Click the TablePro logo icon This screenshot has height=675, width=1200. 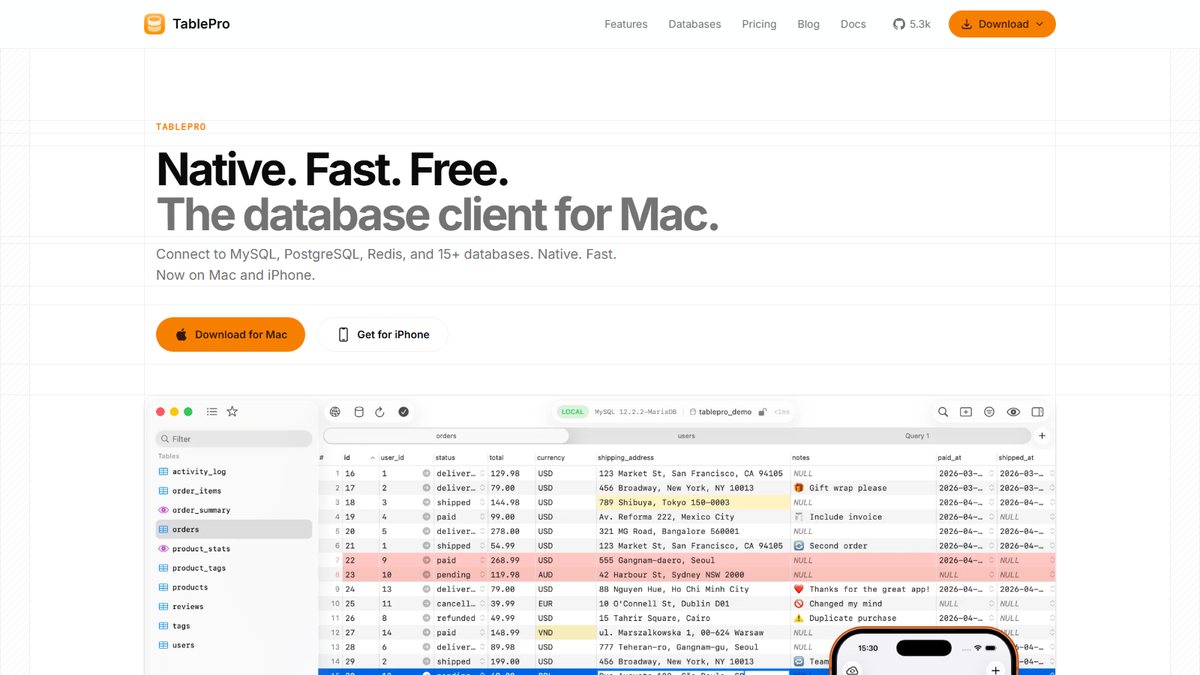click(154, 24)
